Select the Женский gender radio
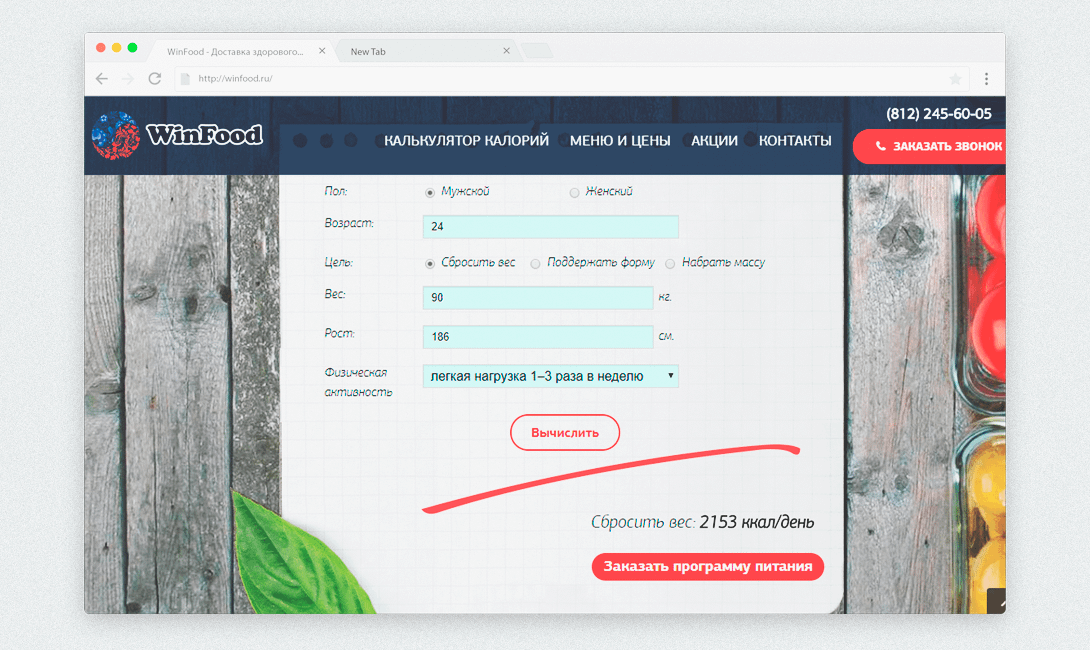The height and width of the screenshot is (650, 1090). tap(574, 193)
